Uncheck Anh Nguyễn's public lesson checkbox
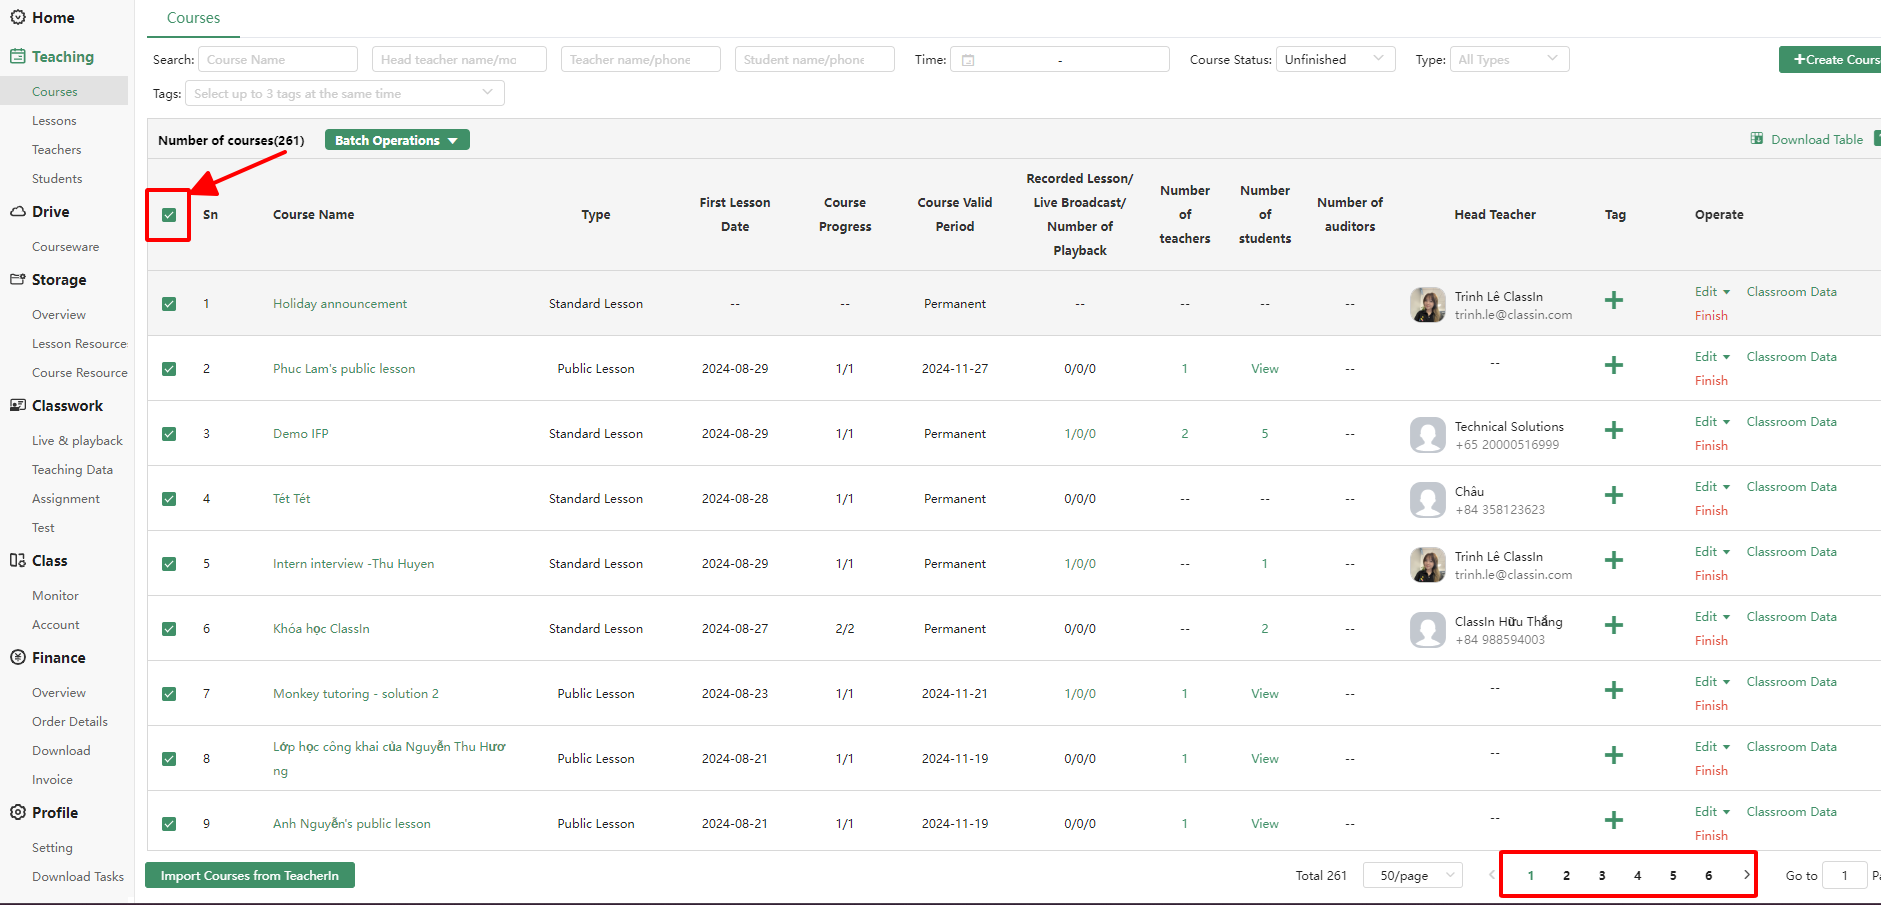The image size is (1881, 905). [169, 824]
